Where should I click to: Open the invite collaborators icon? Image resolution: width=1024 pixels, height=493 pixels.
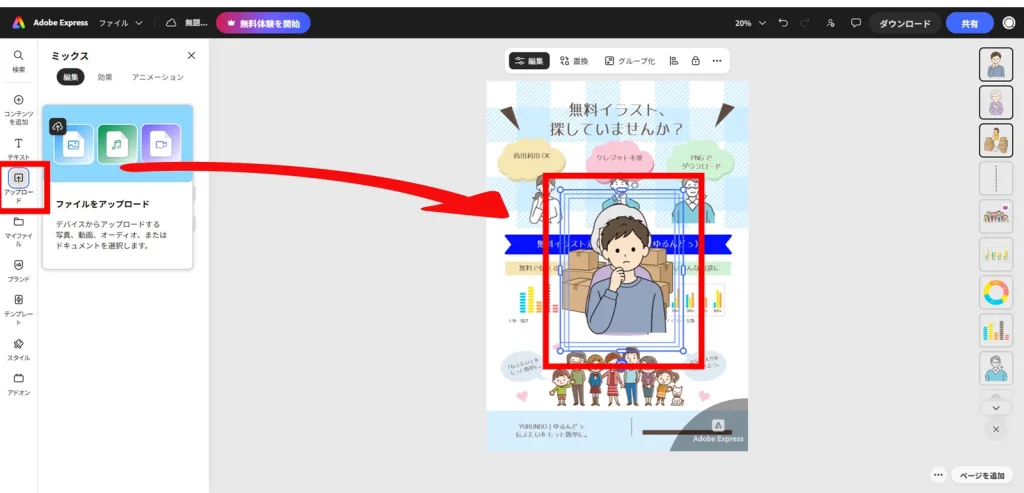click(830, 23)
